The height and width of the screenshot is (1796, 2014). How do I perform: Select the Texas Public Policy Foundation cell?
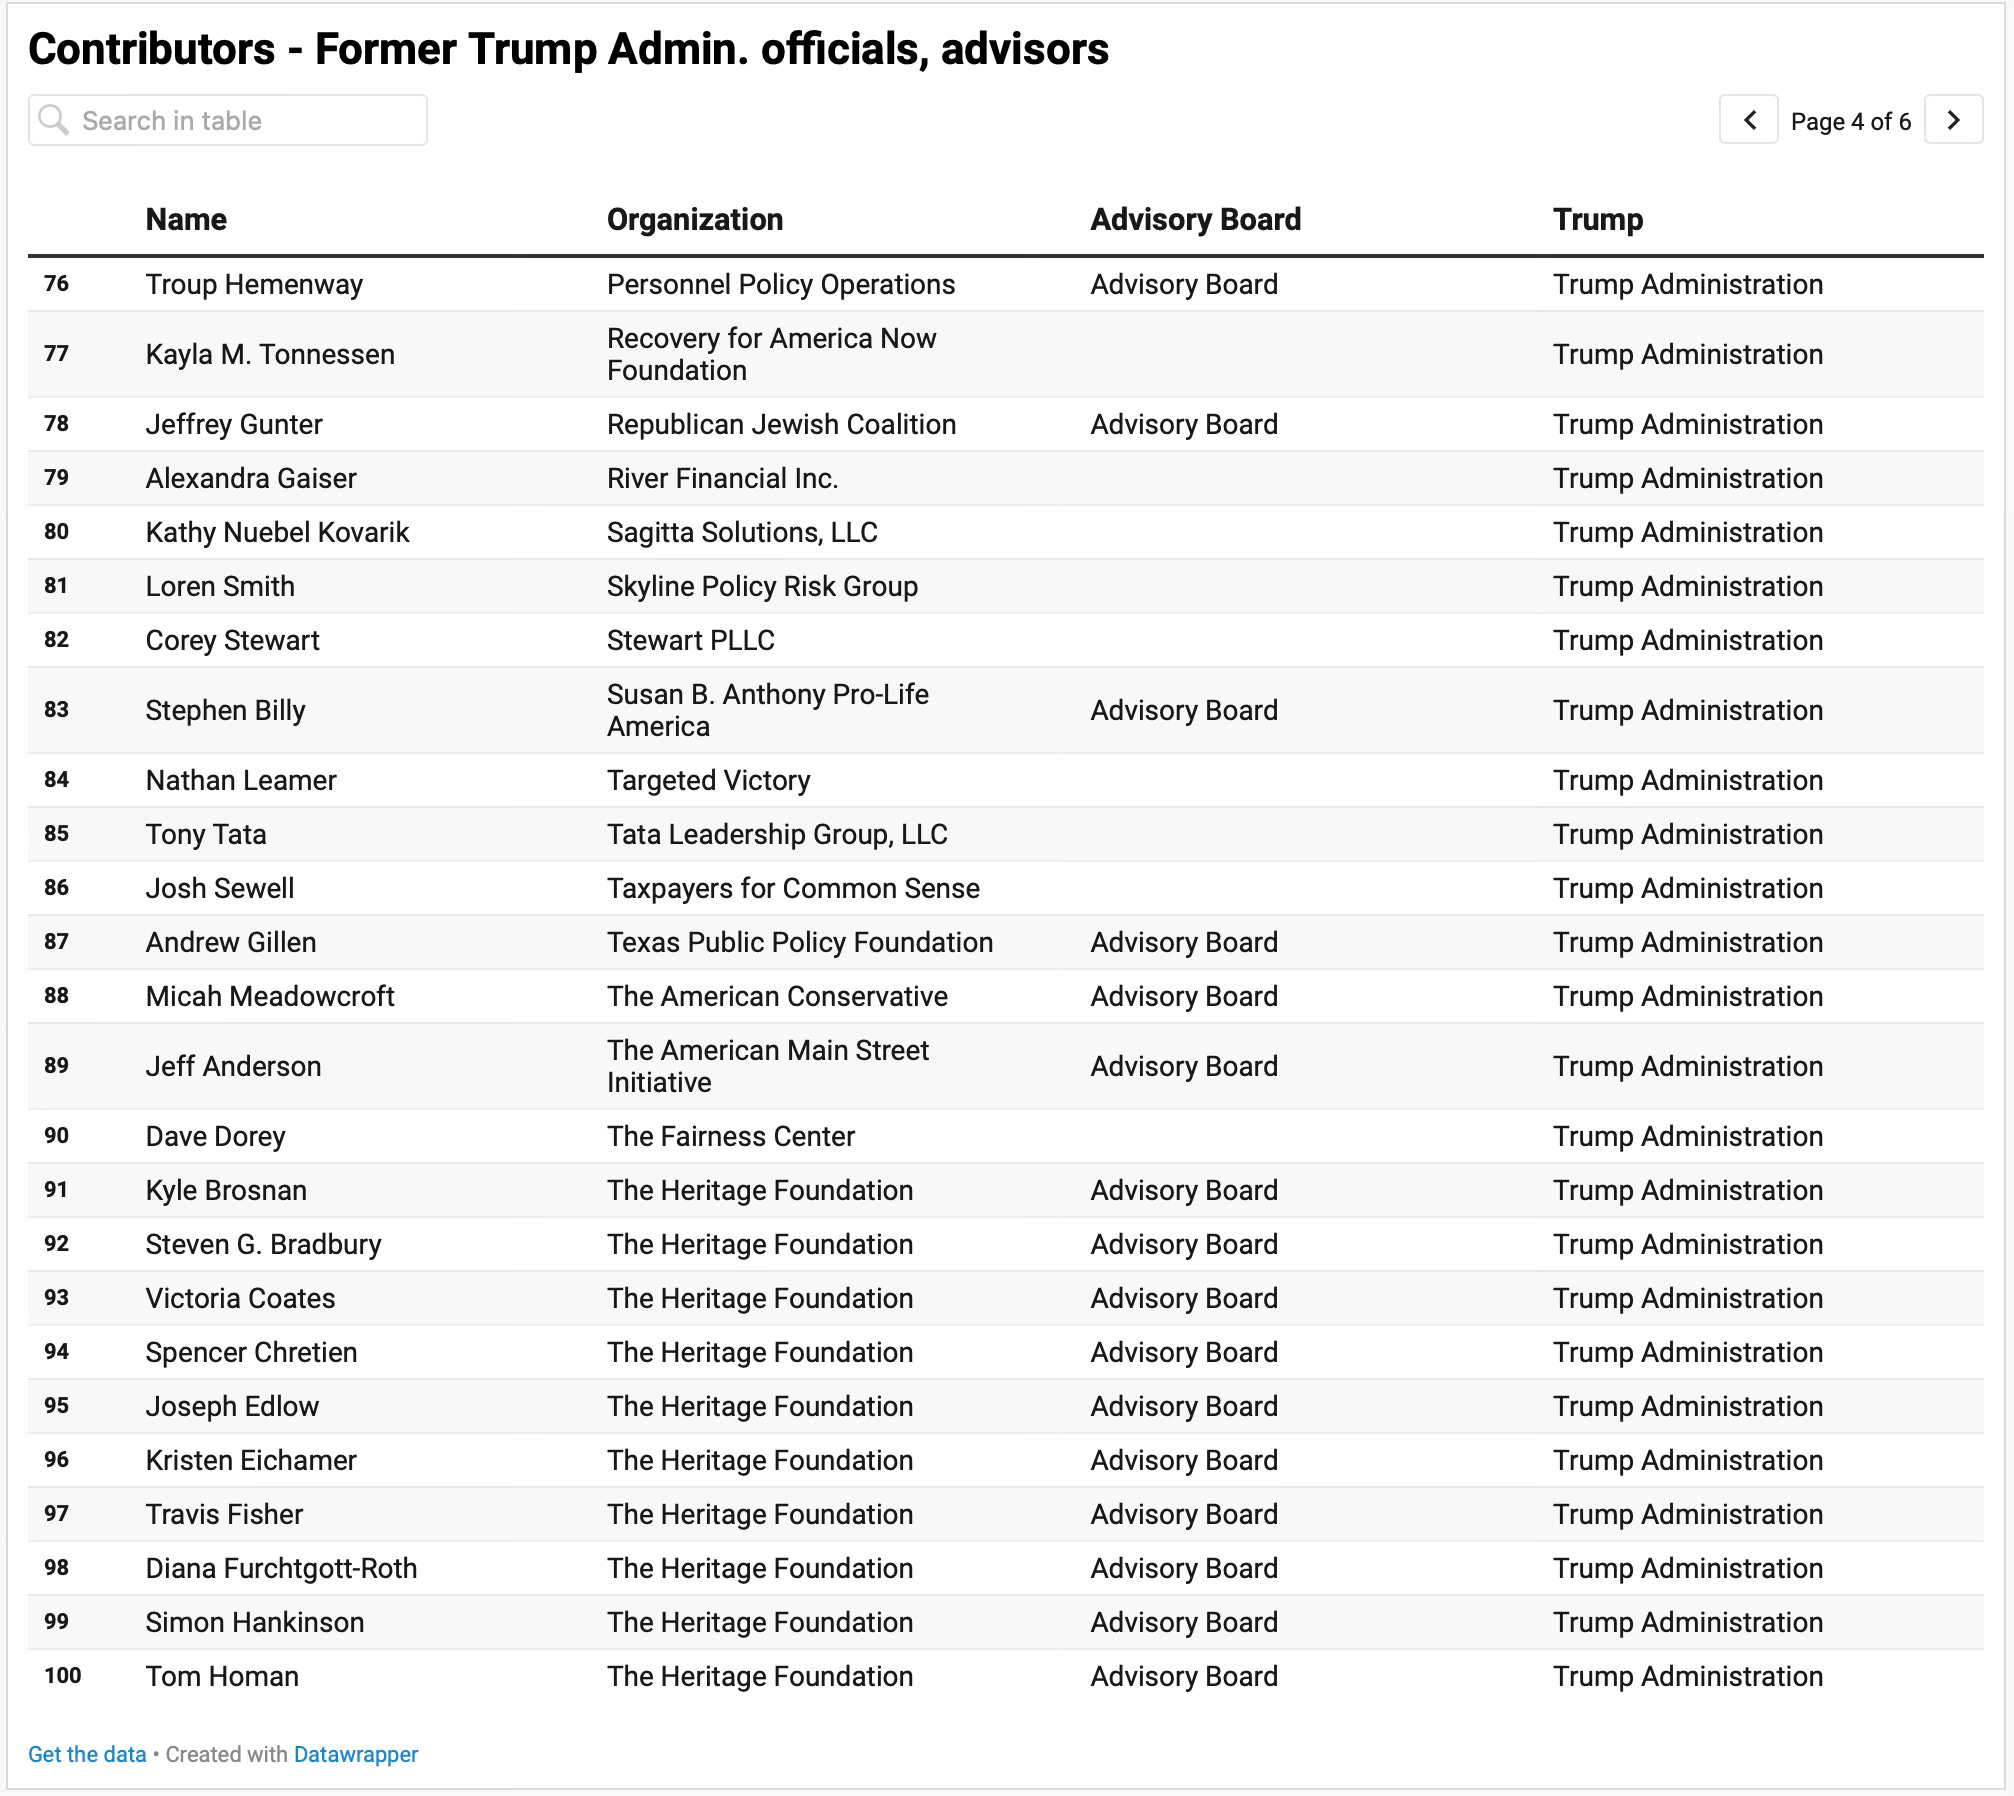pyautogui.click(x=800, y=942)
